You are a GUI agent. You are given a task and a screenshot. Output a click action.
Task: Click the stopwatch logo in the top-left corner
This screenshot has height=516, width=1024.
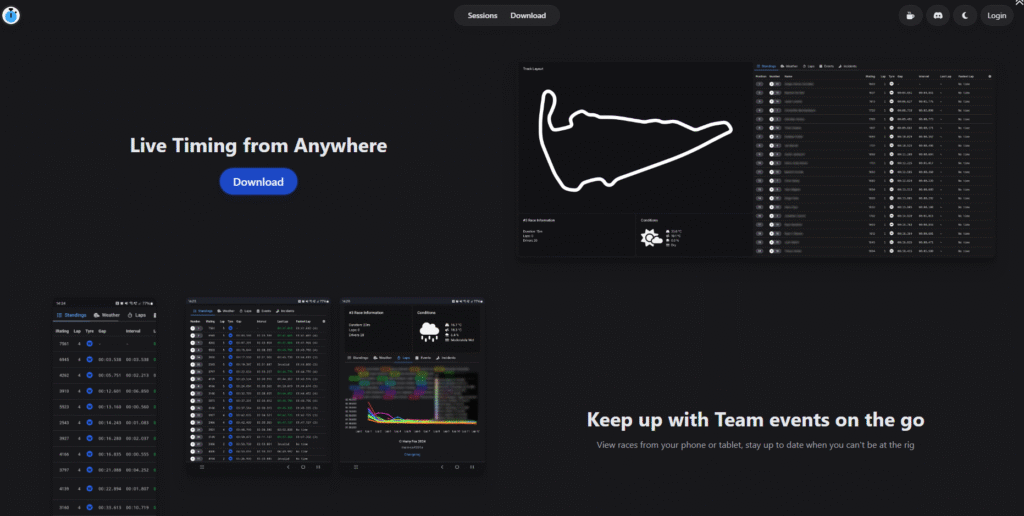coord(12,15)
